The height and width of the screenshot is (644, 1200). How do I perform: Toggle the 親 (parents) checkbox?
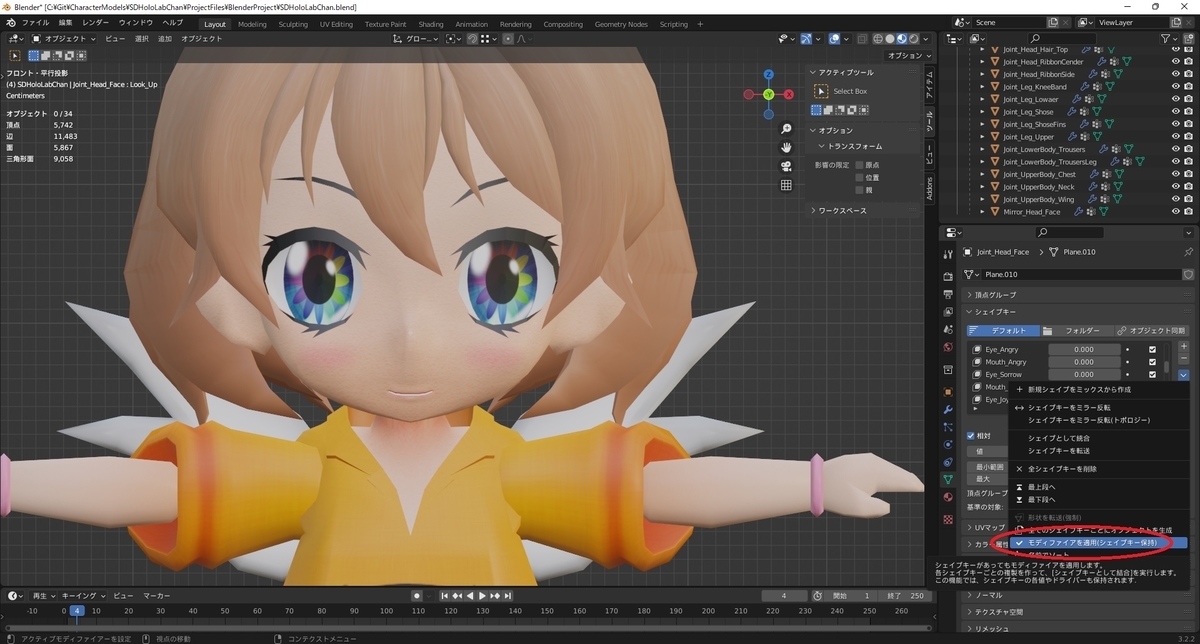coord(859,189)
